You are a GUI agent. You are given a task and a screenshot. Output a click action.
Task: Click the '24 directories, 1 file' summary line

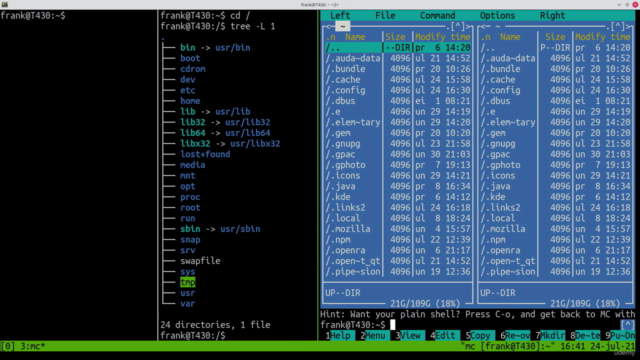click(215, 325)
